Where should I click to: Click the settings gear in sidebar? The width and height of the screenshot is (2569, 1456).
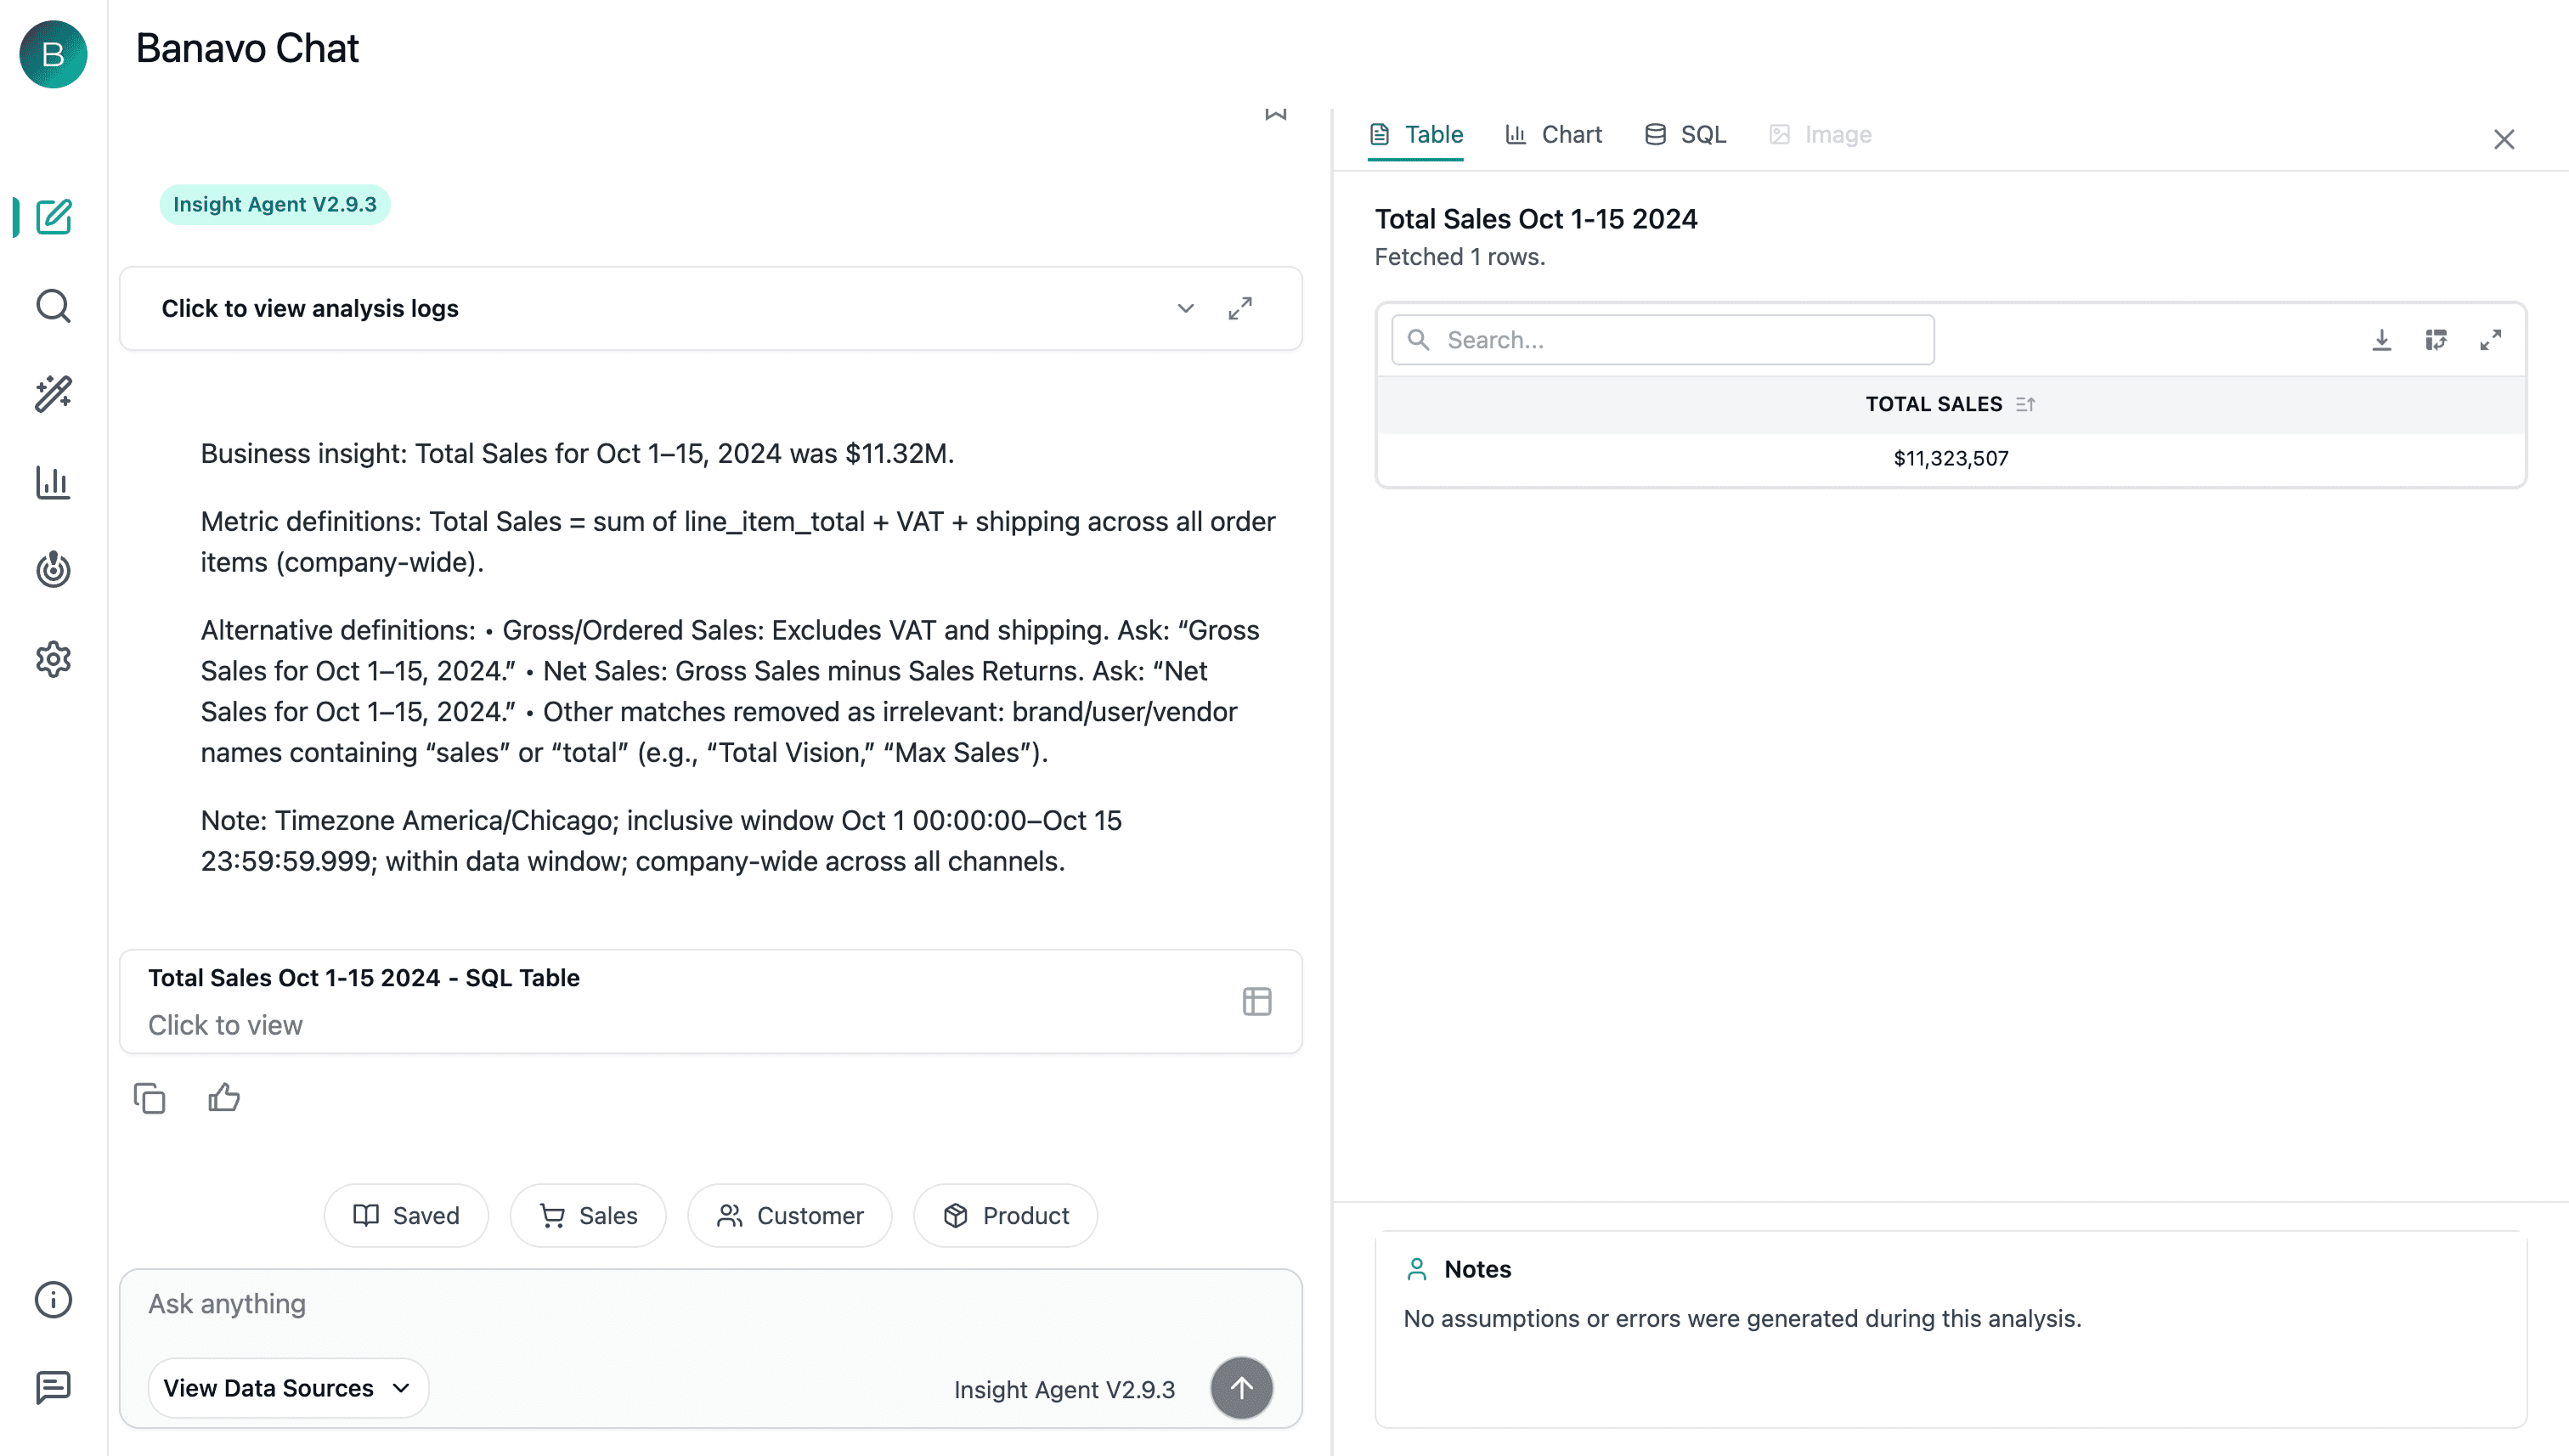coord(53,659)
